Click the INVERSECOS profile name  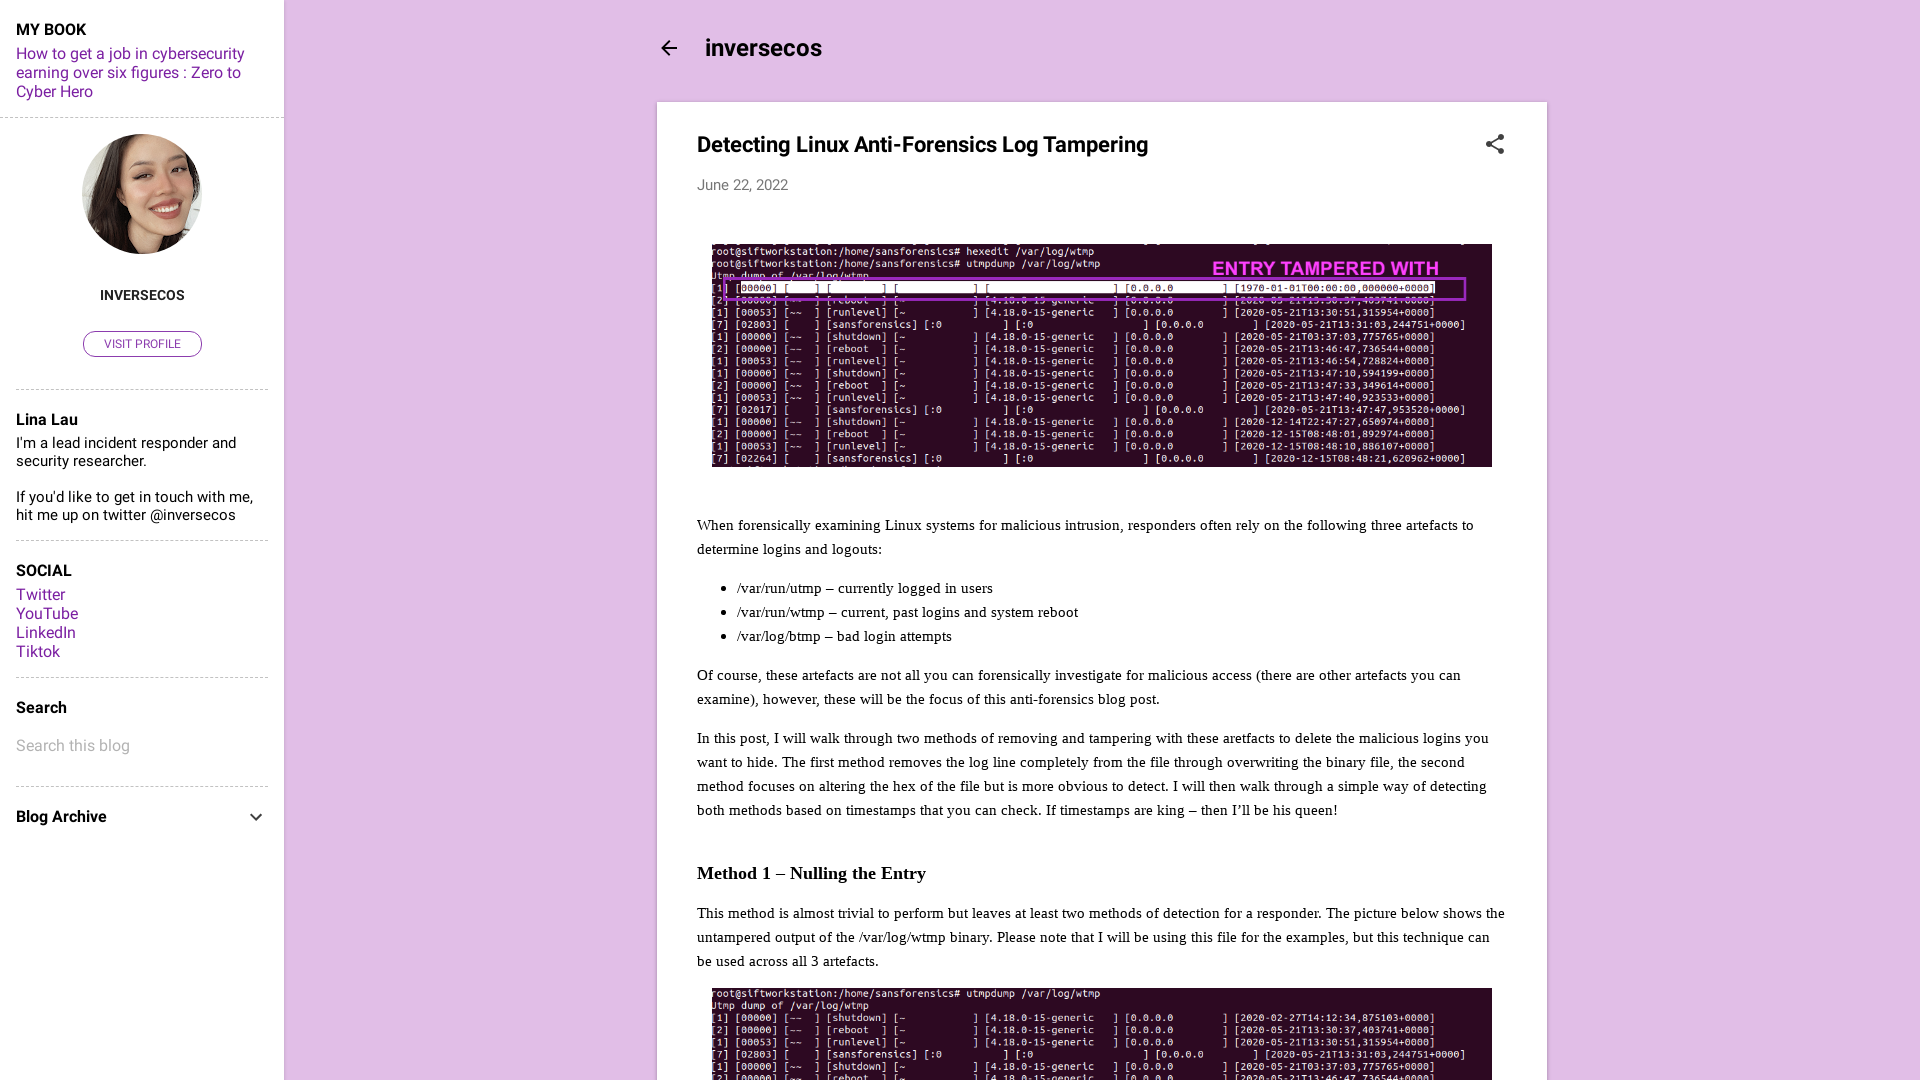141,294
